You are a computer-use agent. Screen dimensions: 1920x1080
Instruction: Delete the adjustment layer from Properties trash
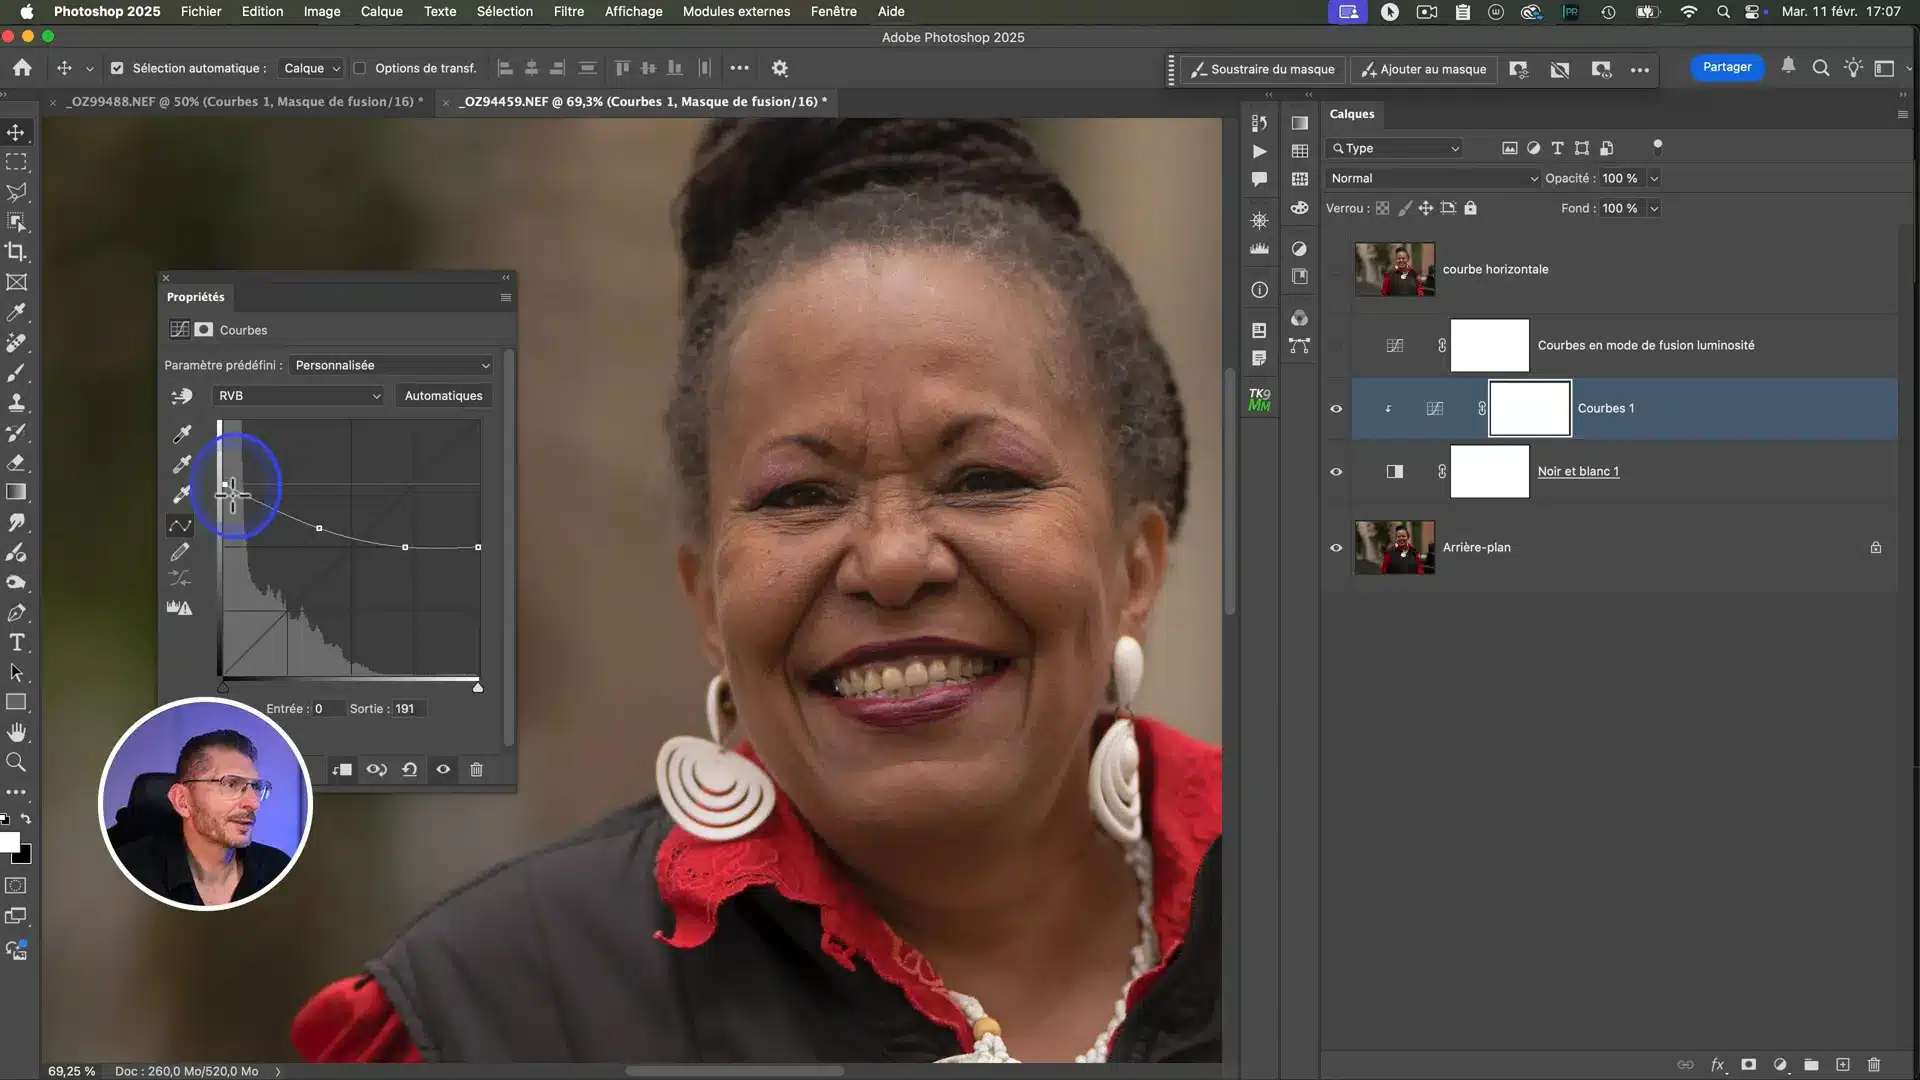(x=477, y=769)
